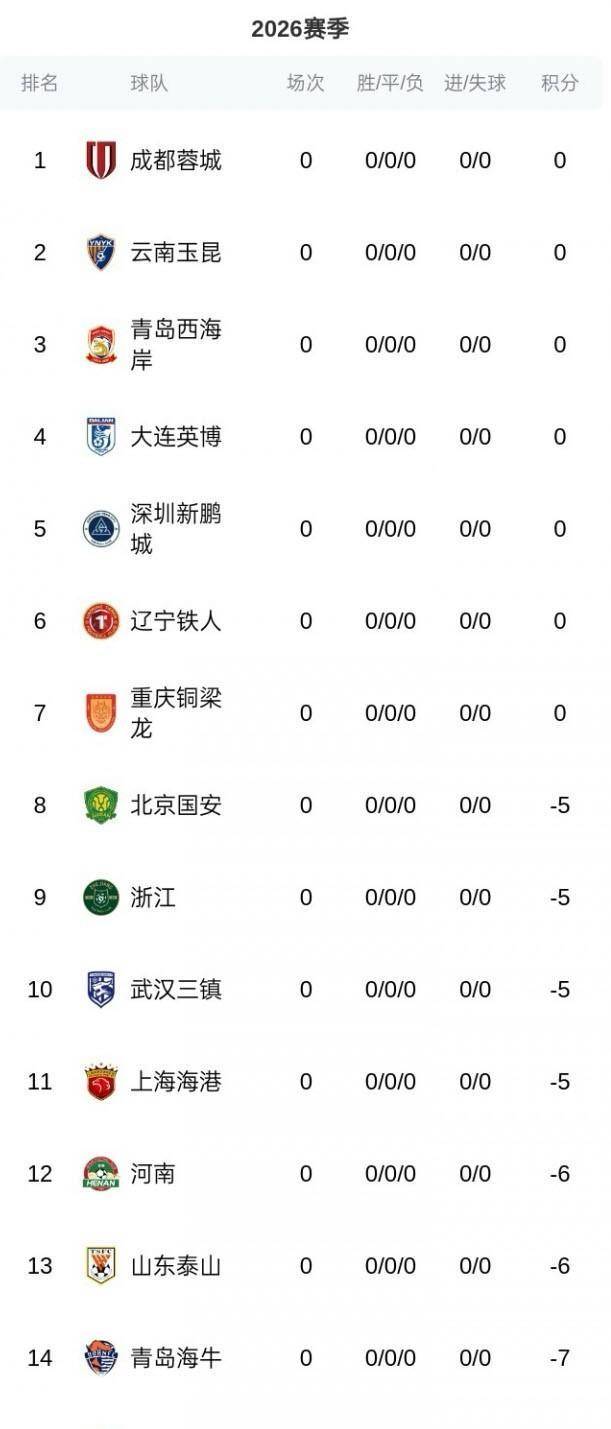Click the 排名 column header
Viewport: 611px width, 1429px height.
[40, 83]
